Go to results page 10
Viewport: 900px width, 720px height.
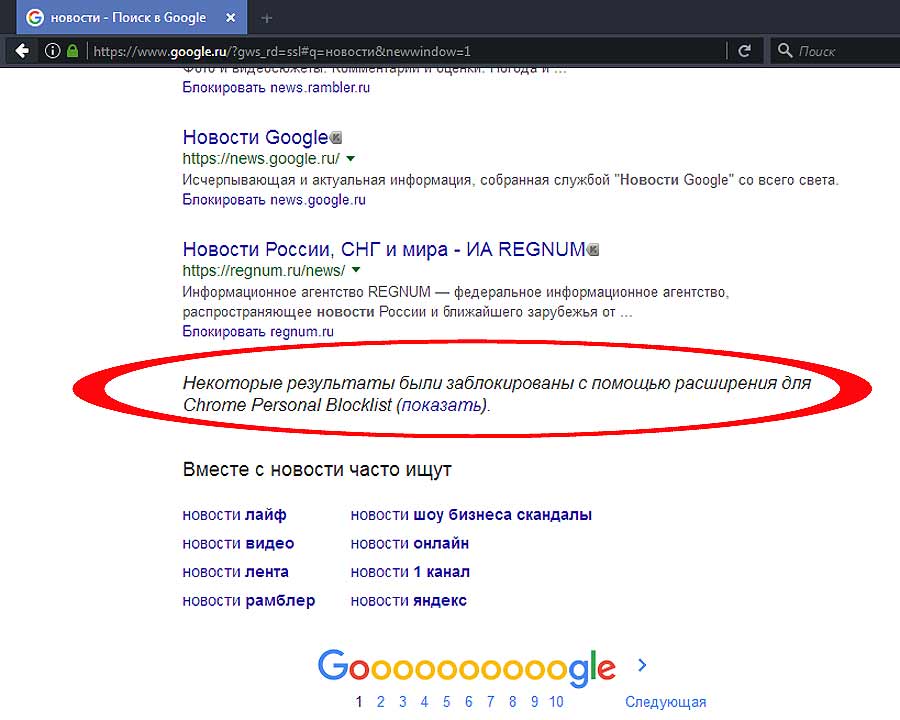pos(556,702)
